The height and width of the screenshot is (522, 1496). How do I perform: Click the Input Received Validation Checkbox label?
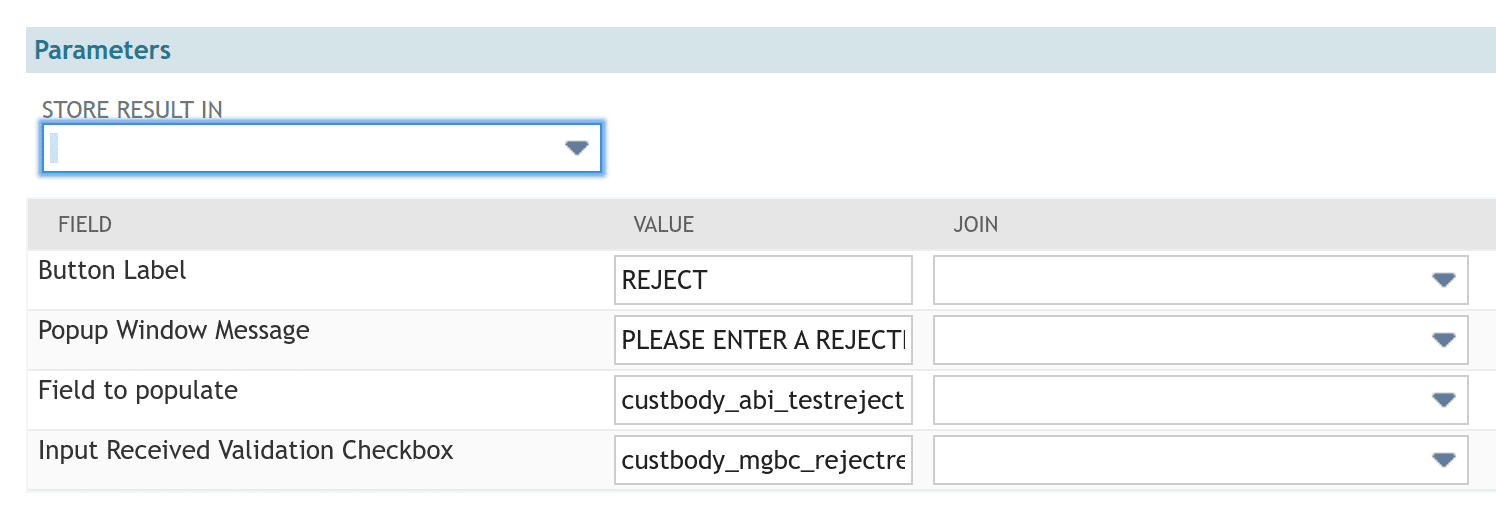tap(246, 451)
